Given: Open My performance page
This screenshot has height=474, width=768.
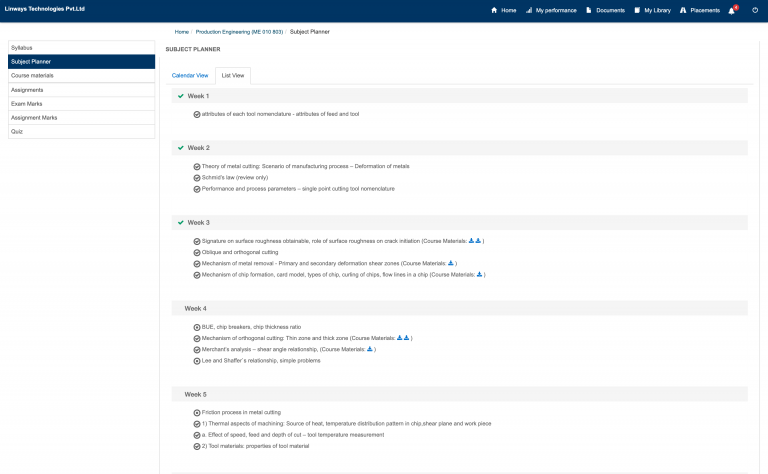Looking at the screenshot, I should (550, 10).
